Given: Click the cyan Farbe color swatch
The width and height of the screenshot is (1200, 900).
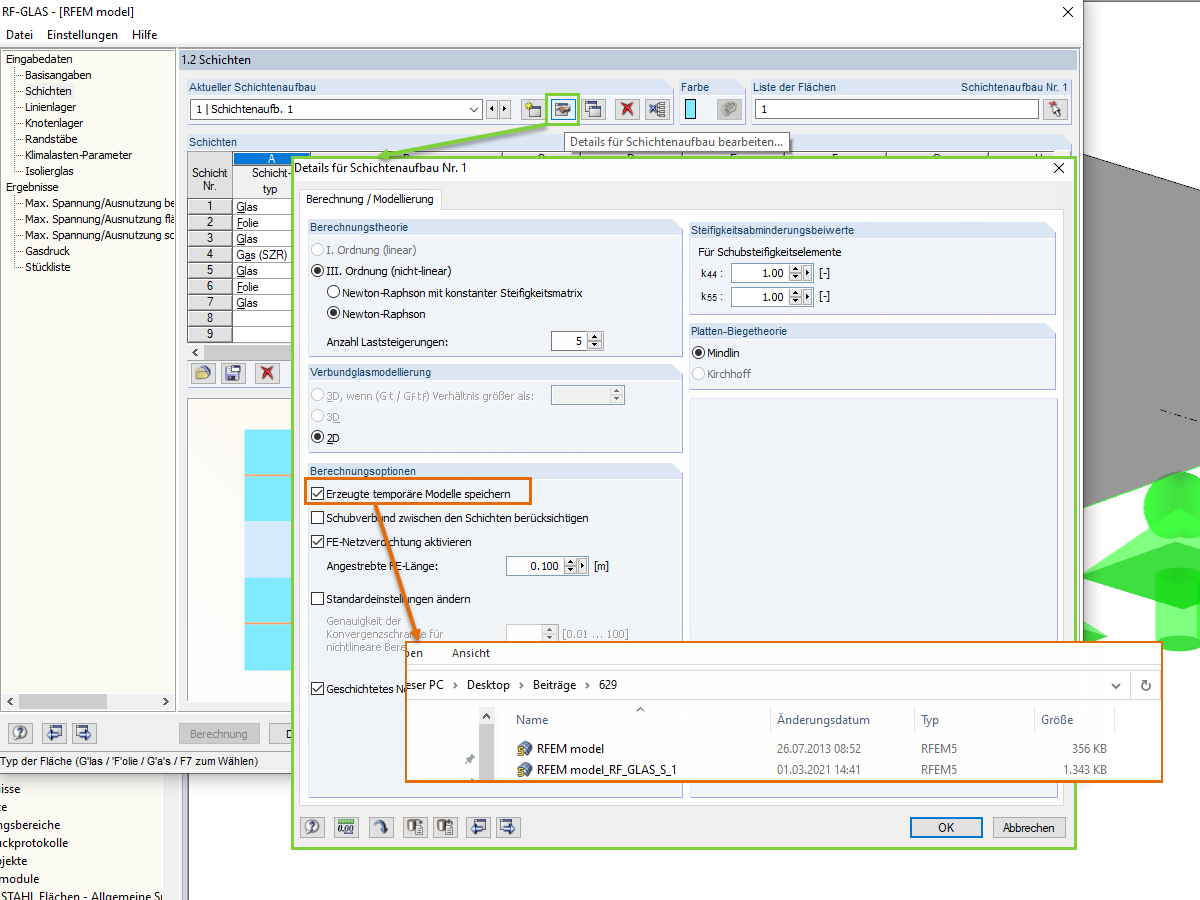Looking at the screenshot, I should tap(691, 109).
